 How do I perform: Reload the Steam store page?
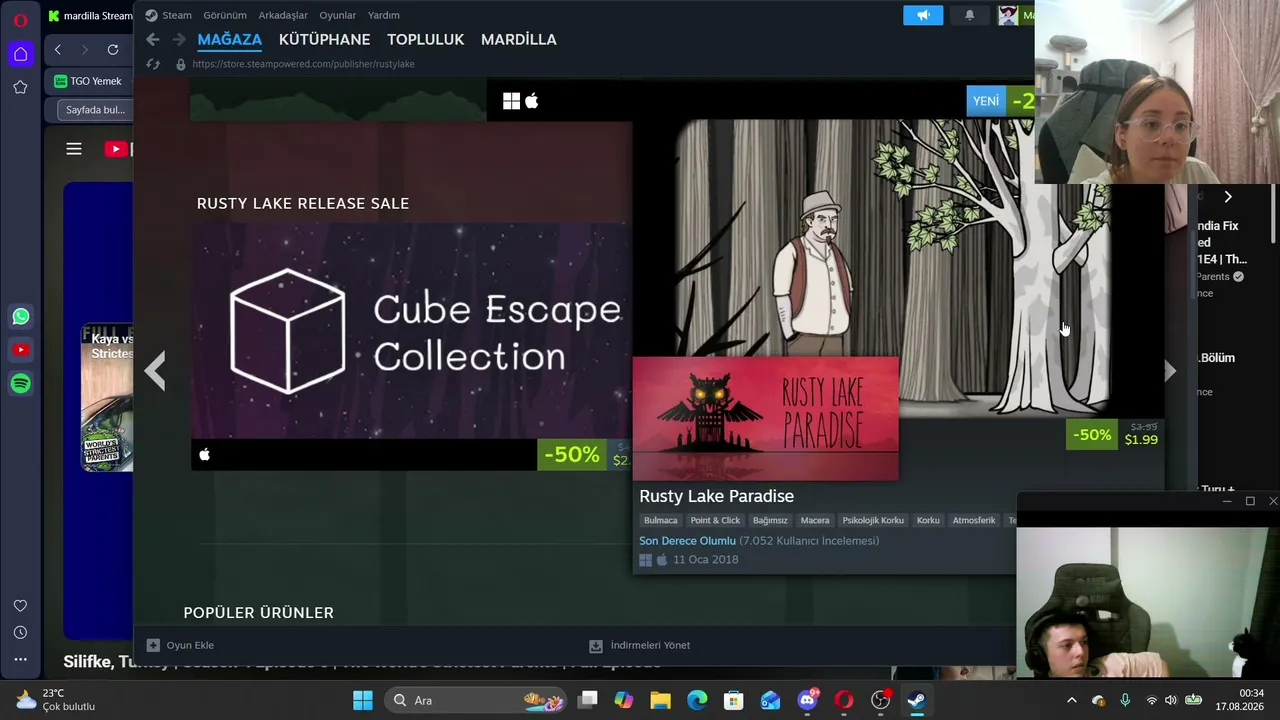click(x=153, y=64)
